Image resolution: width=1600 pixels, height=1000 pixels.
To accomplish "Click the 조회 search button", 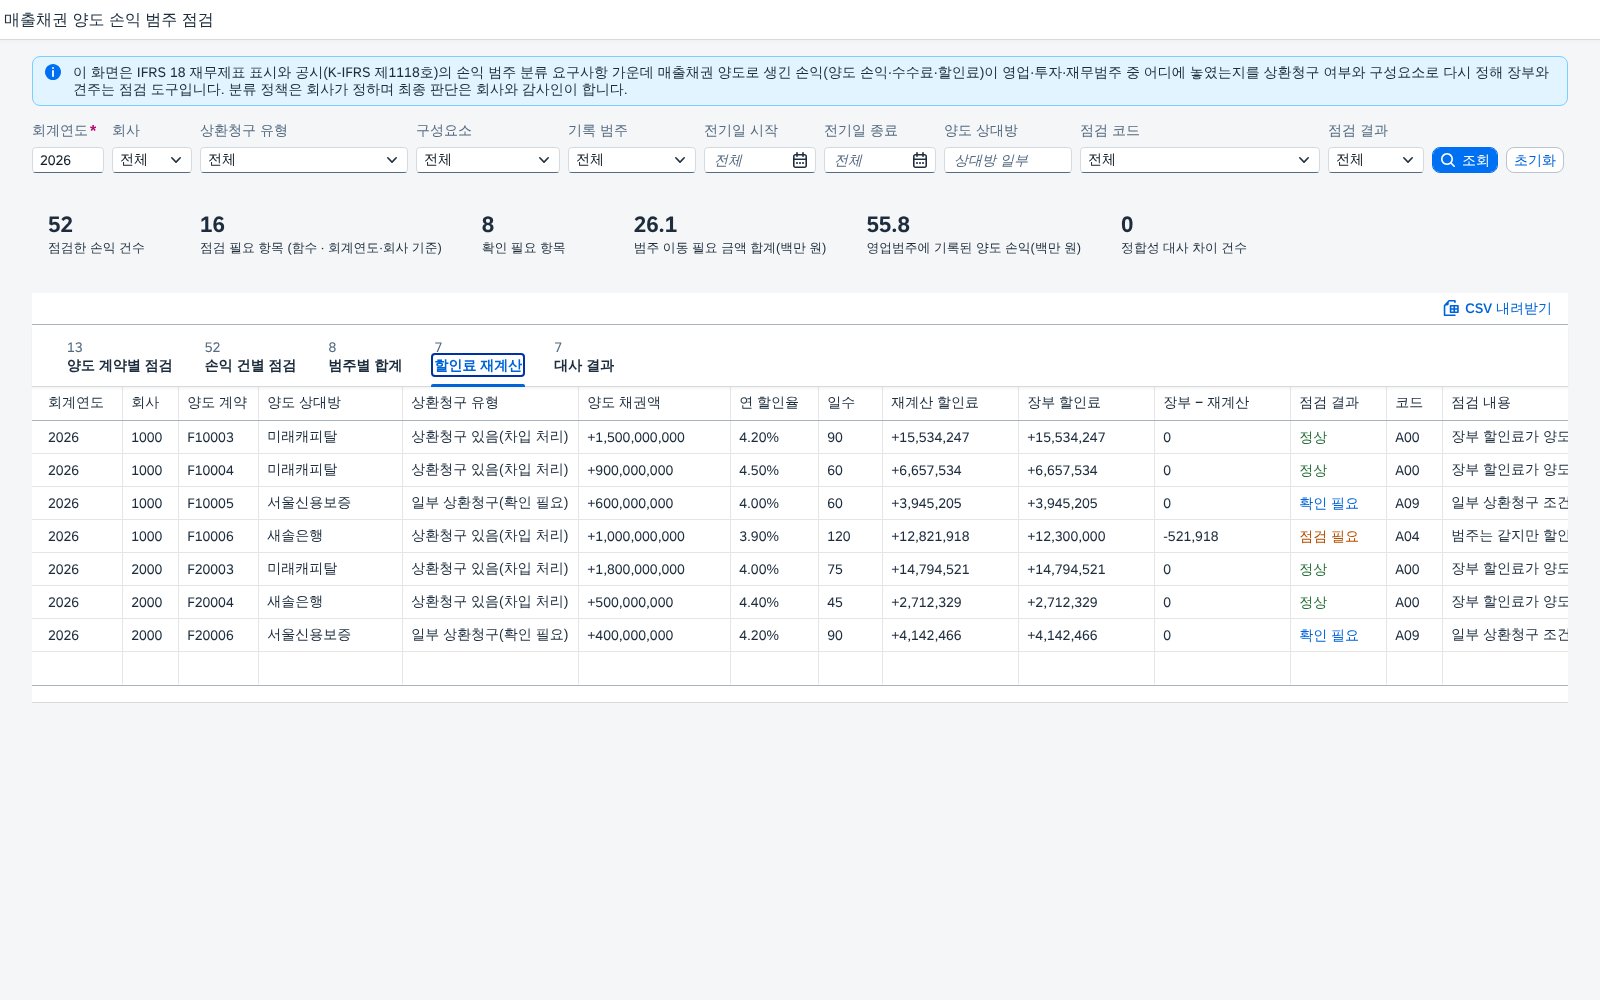I will (1464, 160).
